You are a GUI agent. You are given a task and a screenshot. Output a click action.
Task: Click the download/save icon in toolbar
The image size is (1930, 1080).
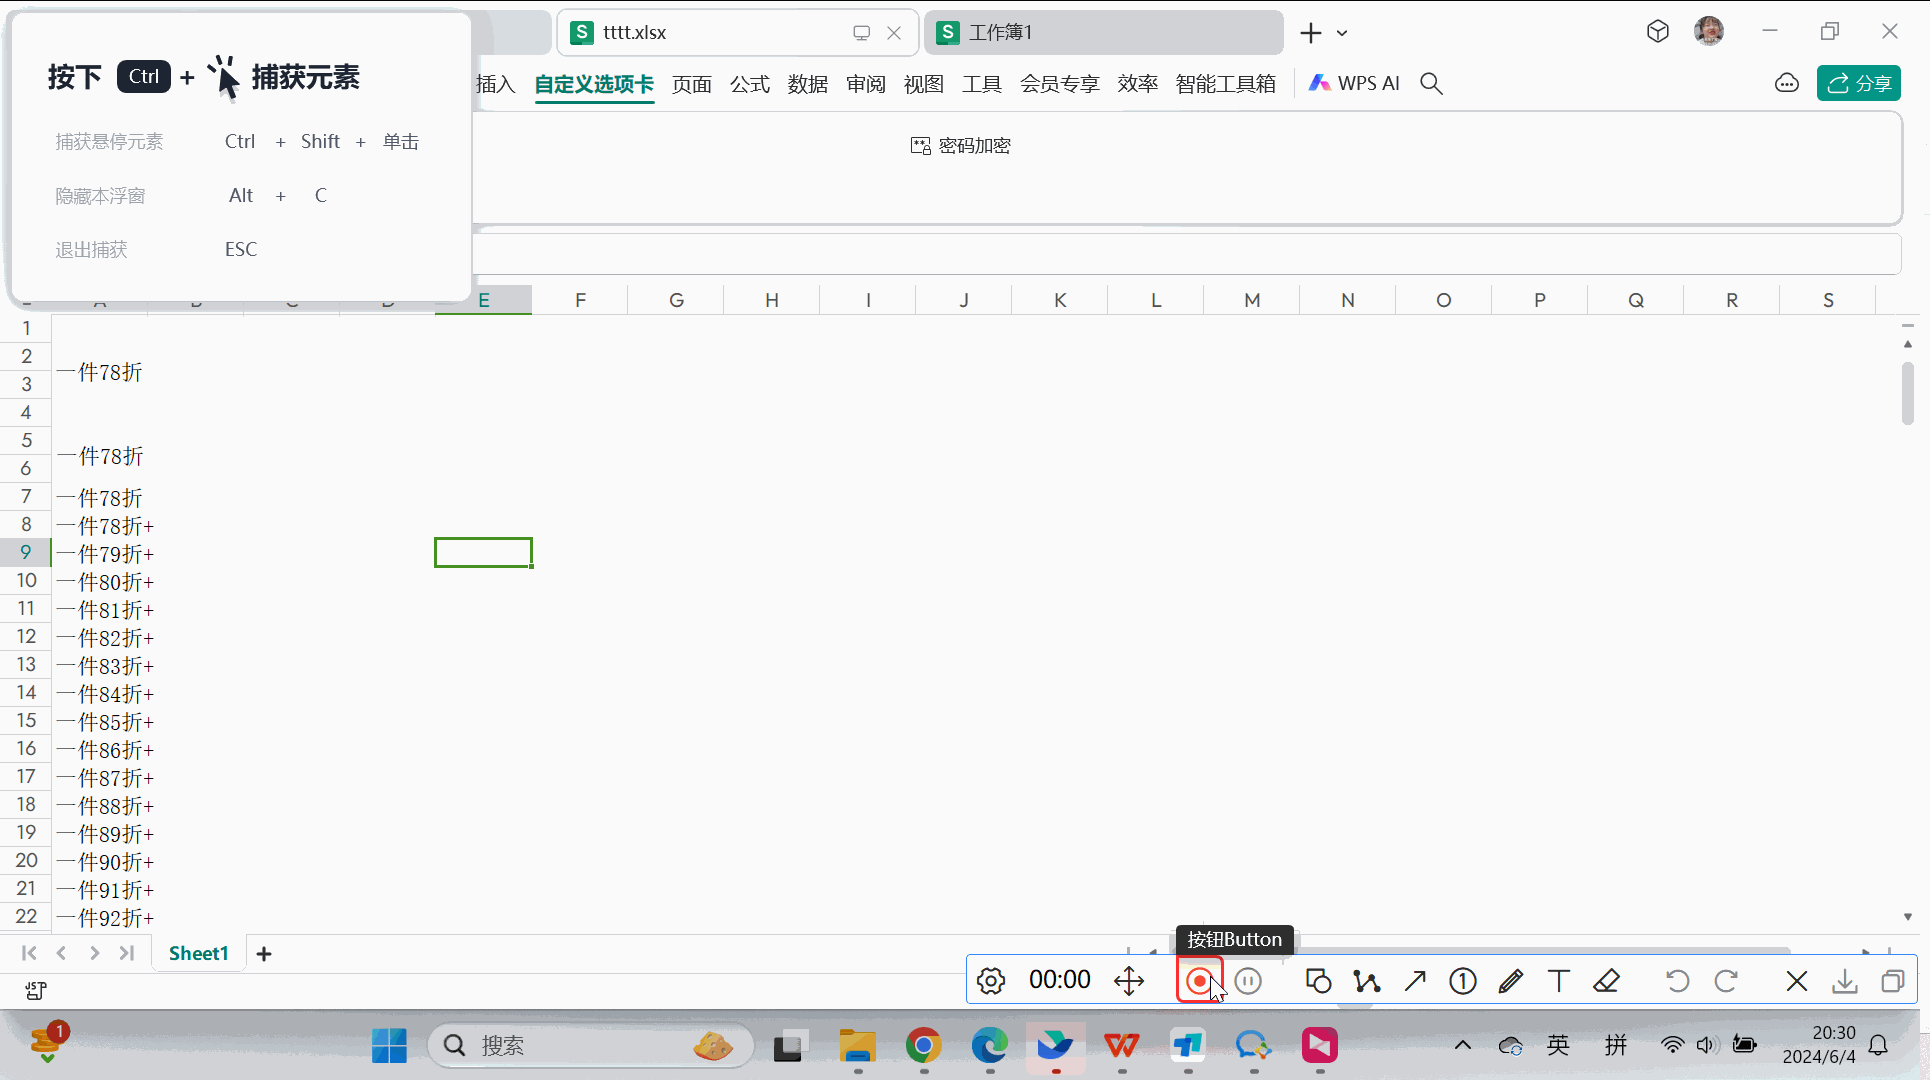(1844, 981)
